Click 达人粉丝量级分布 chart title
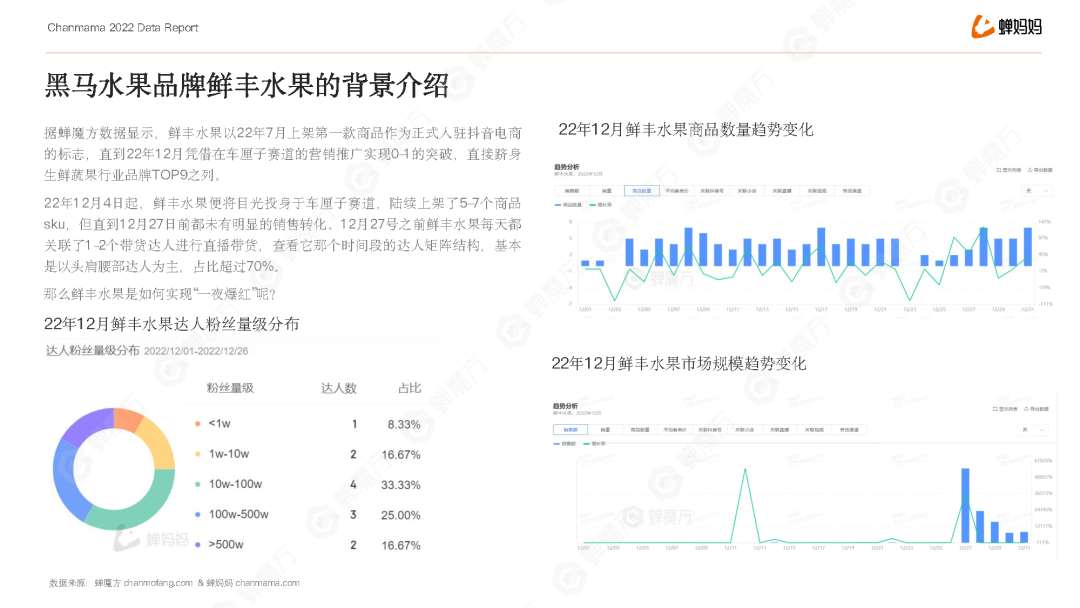 tap(92, 350)
